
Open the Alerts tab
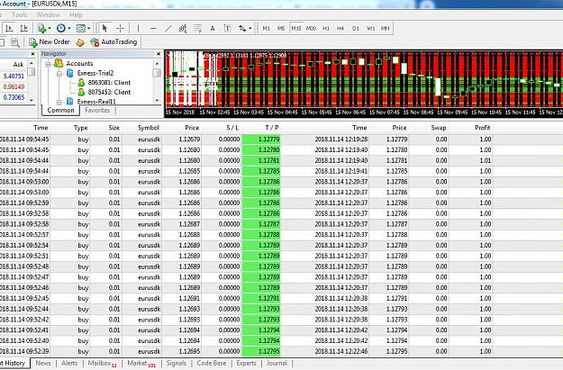[69, 363]
